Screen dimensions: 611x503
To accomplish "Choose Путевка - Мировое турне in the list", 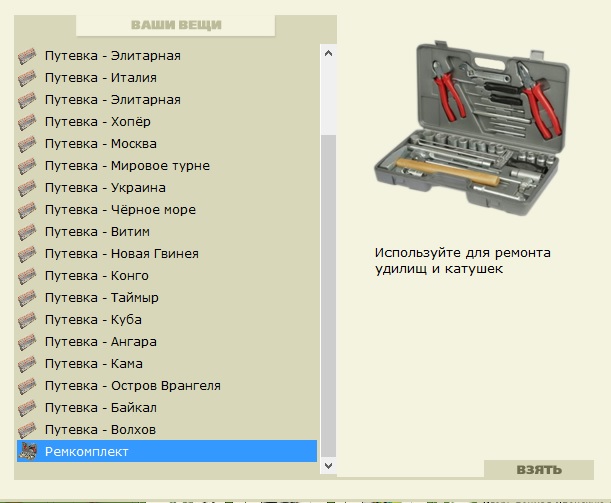I will pyautogui.click(x=167, y=166).
